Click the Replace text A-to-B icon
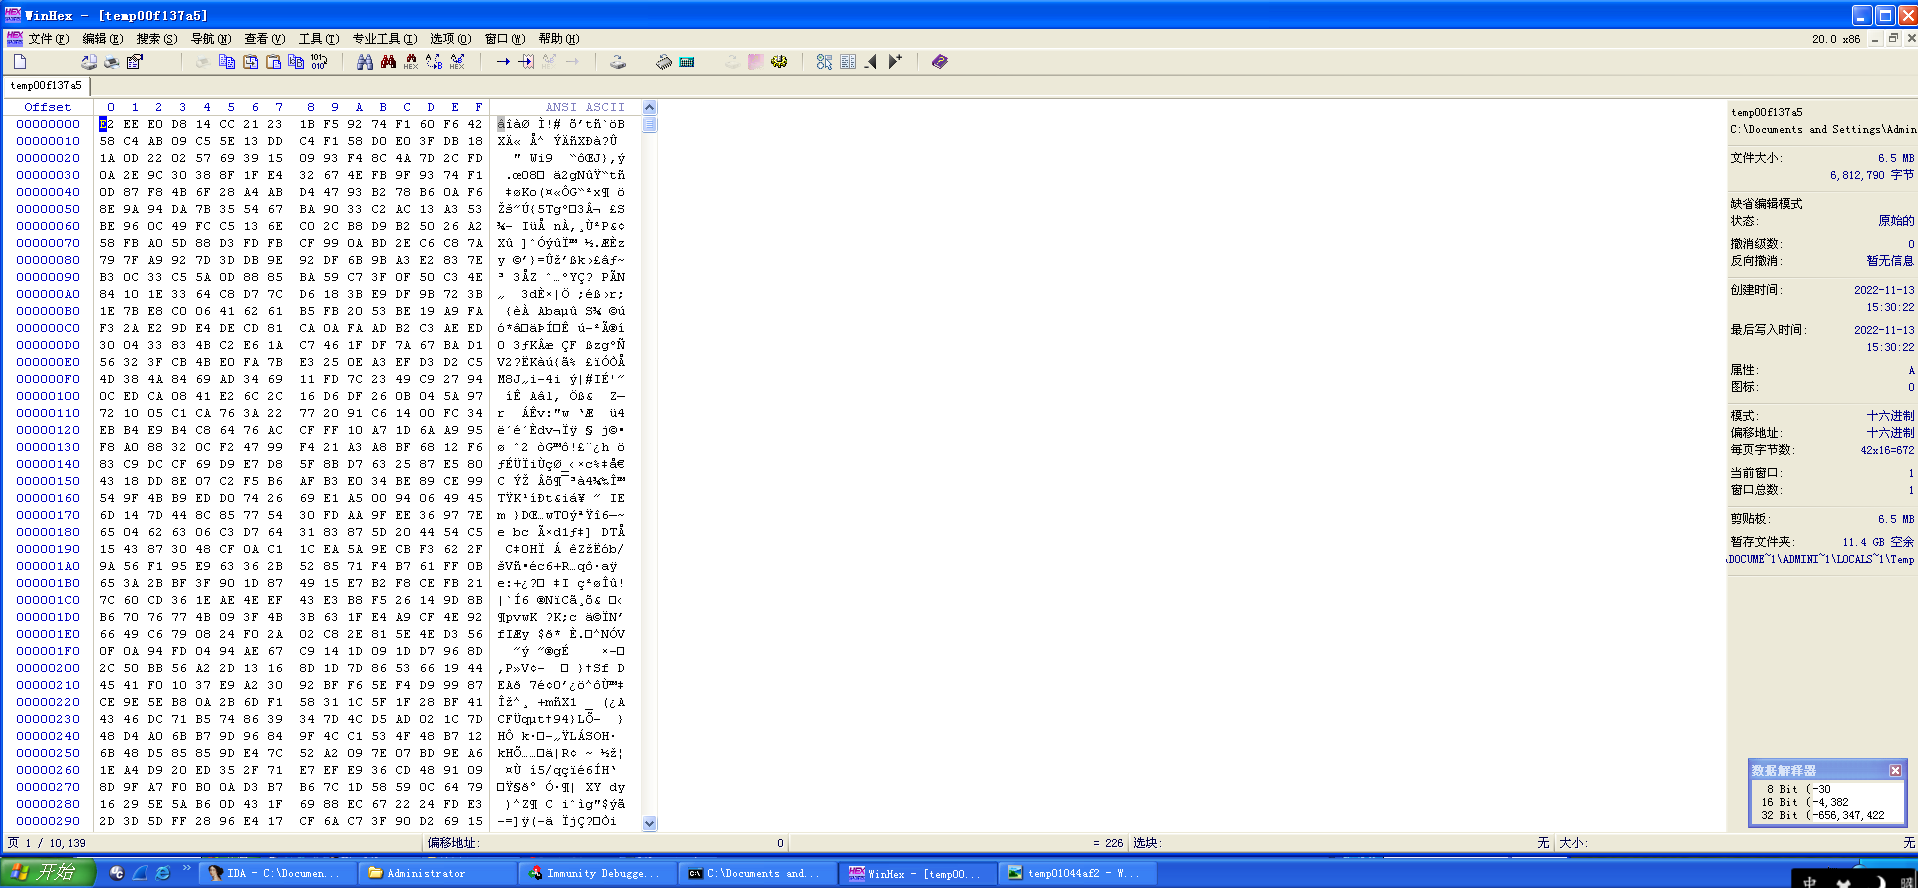 (434, 62)
